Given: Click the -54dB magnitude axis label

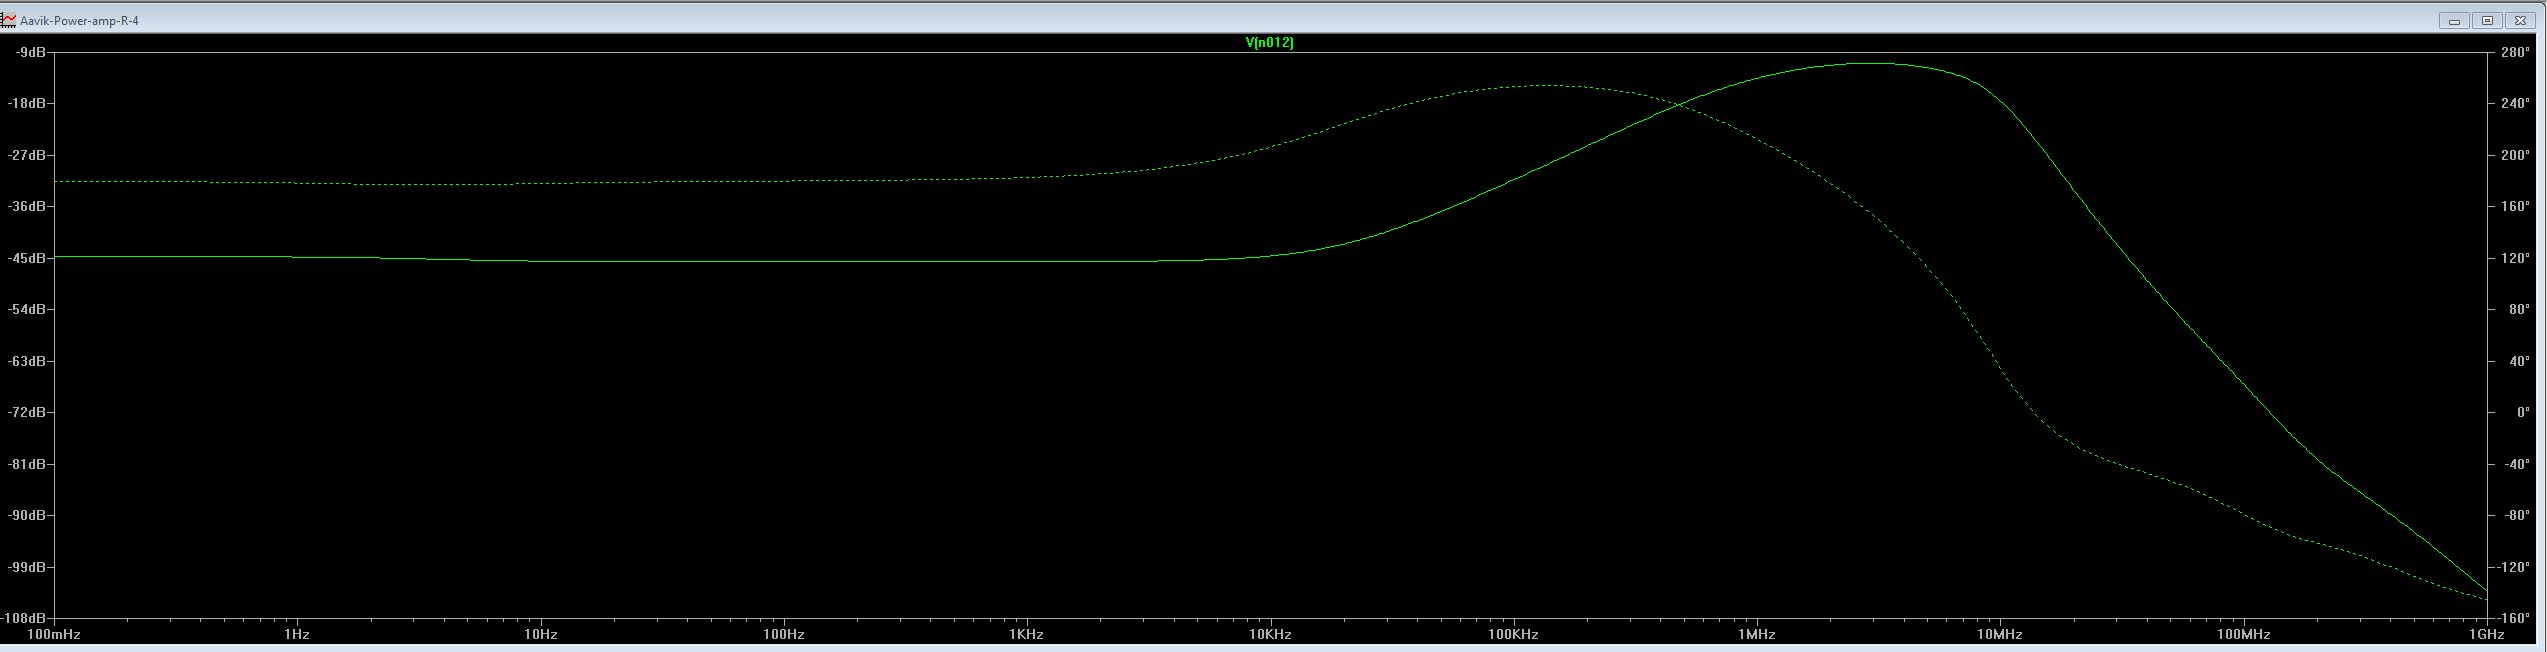Looking at the screenshot, I should [27, 309].
